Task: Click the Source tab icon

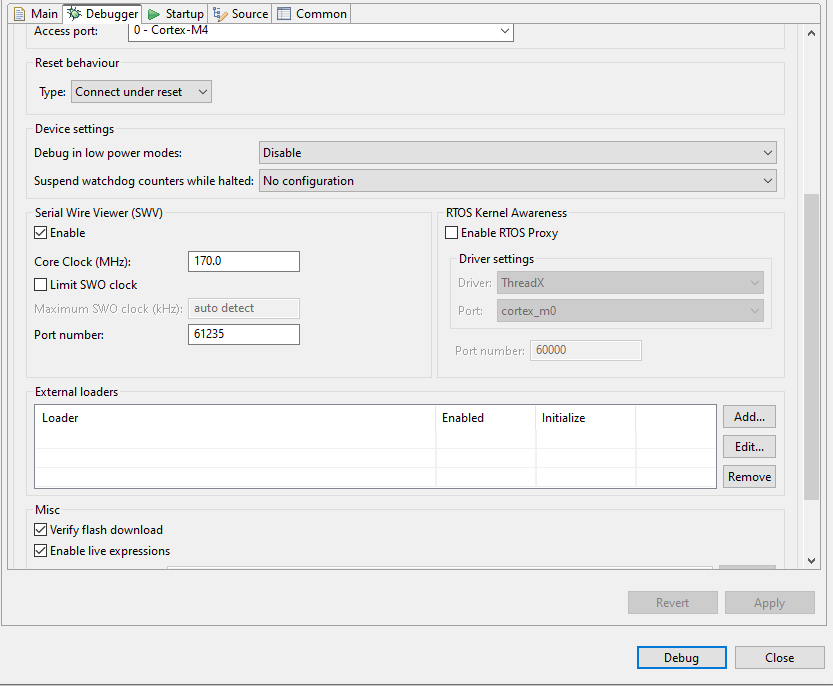Action: tap(219, 13)
